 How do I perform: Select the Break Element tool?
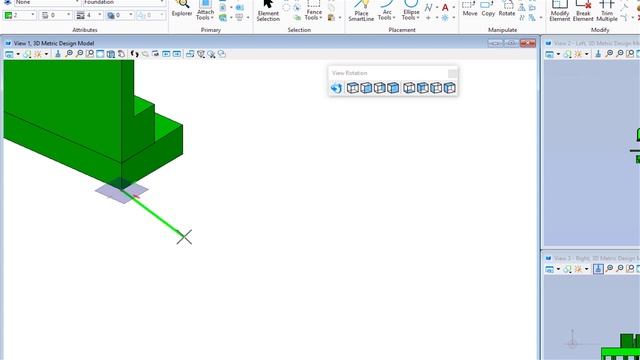pos(583,10)
